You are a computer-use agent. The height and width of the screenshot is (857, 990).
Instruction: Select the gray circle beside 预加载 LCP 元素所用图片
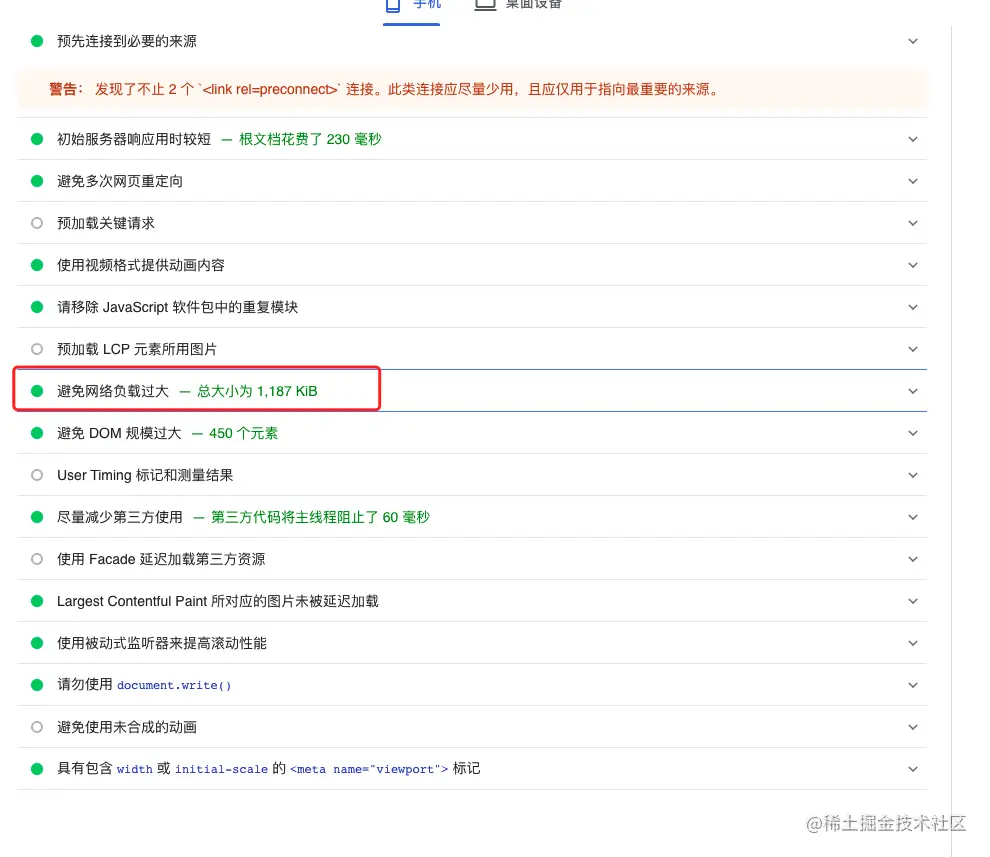37,349
